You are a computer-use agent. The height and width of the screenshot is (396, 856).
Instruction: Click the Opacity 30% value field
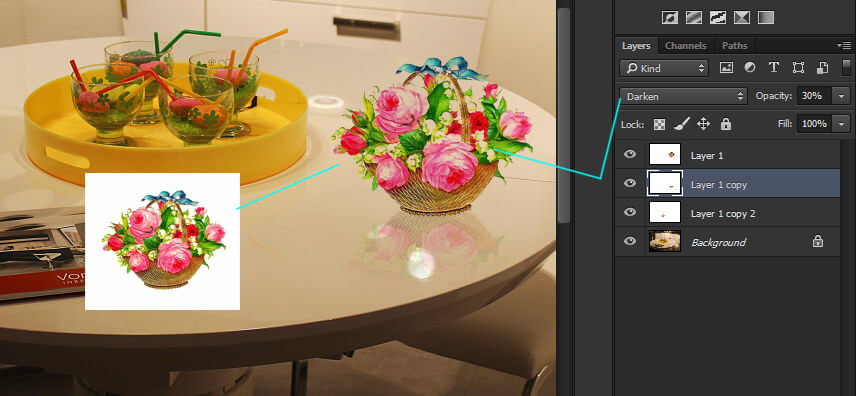pos(815,96)
